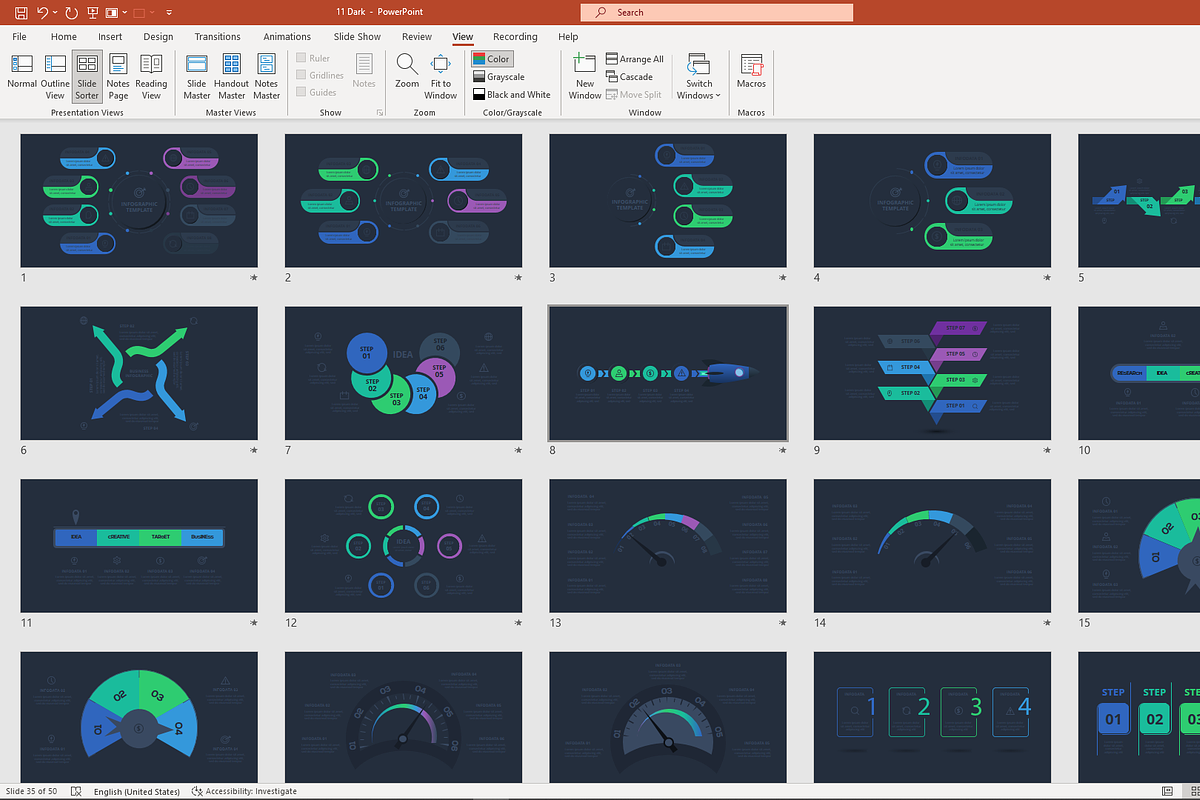Switch to the Review tab
The height and width of the screenshot is (800, 1200).
click(x=417, y=37)
